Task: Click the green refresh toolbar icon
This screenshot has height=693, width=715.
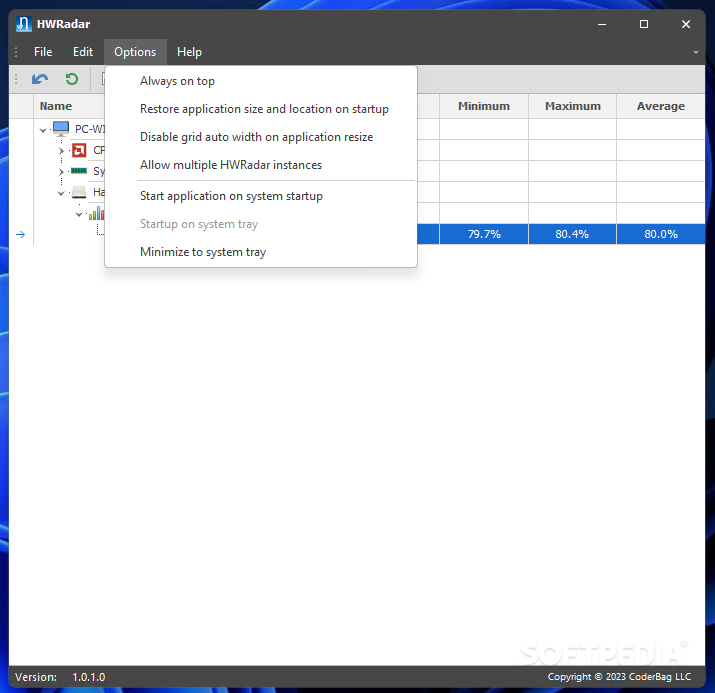Action: pyautogui.click(x=71, y=79)
